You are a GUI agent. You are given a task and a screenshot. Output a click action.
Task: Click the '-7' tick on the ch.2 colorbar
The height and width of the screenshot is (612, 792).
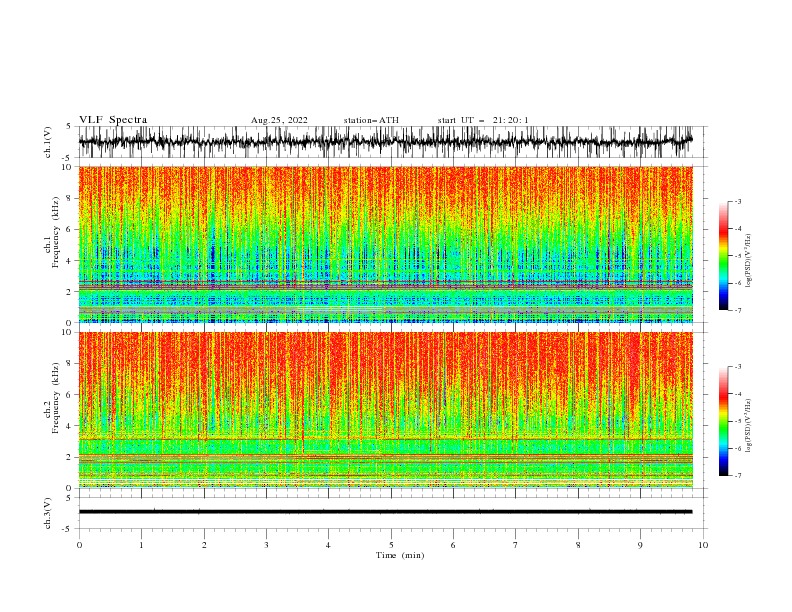(x=737, y=475)
